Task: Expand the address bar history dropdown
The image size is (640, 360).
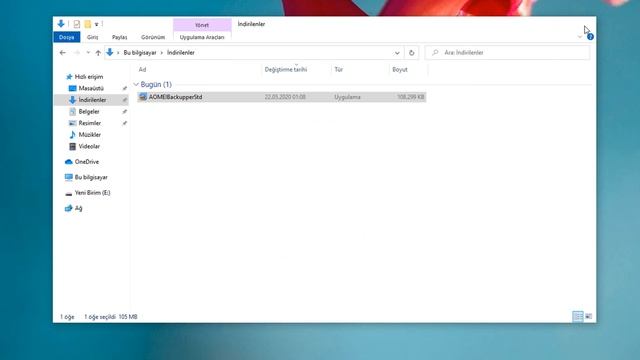Action: coord(397,53)
